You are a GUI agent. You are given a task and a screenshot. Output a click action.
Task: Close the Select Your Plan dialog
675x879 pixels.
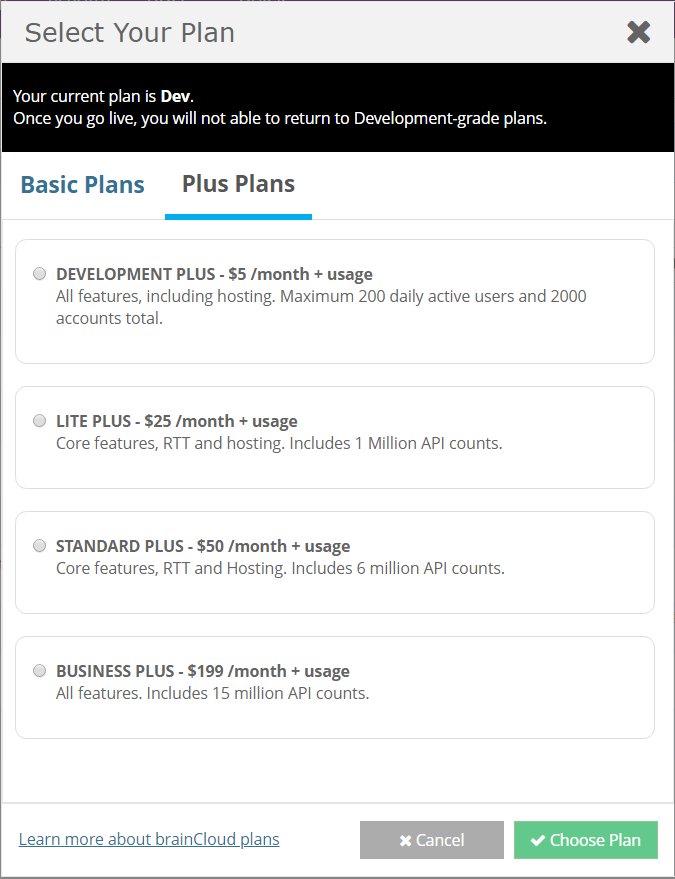point(638,31)
